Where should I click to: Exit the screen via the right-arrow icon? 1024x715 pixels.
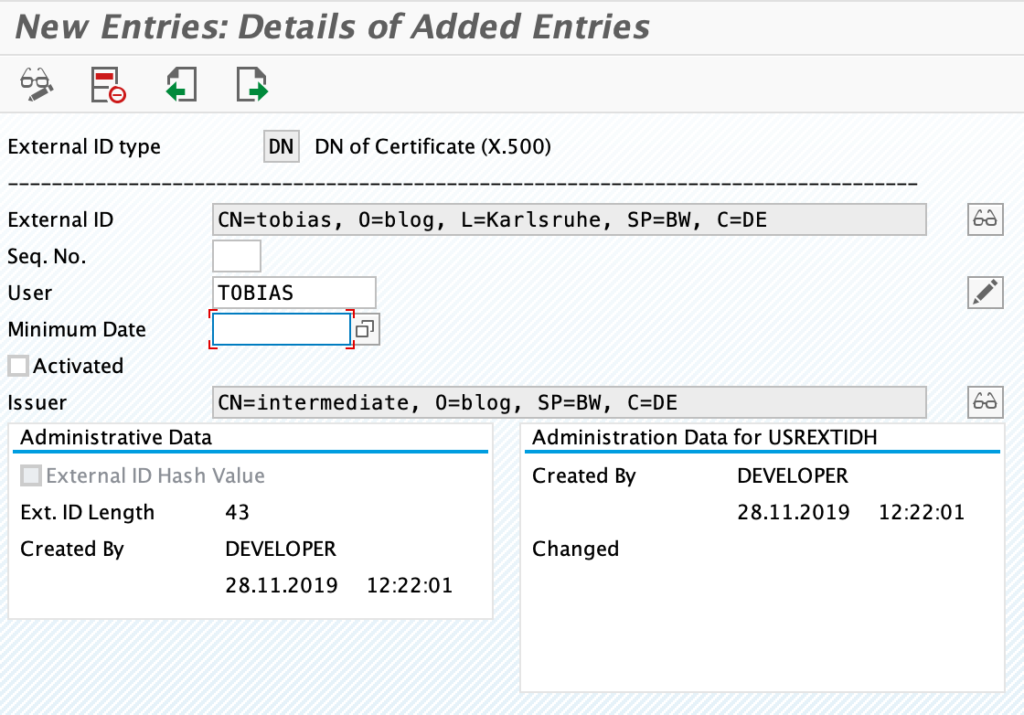(x=252, y=84)
